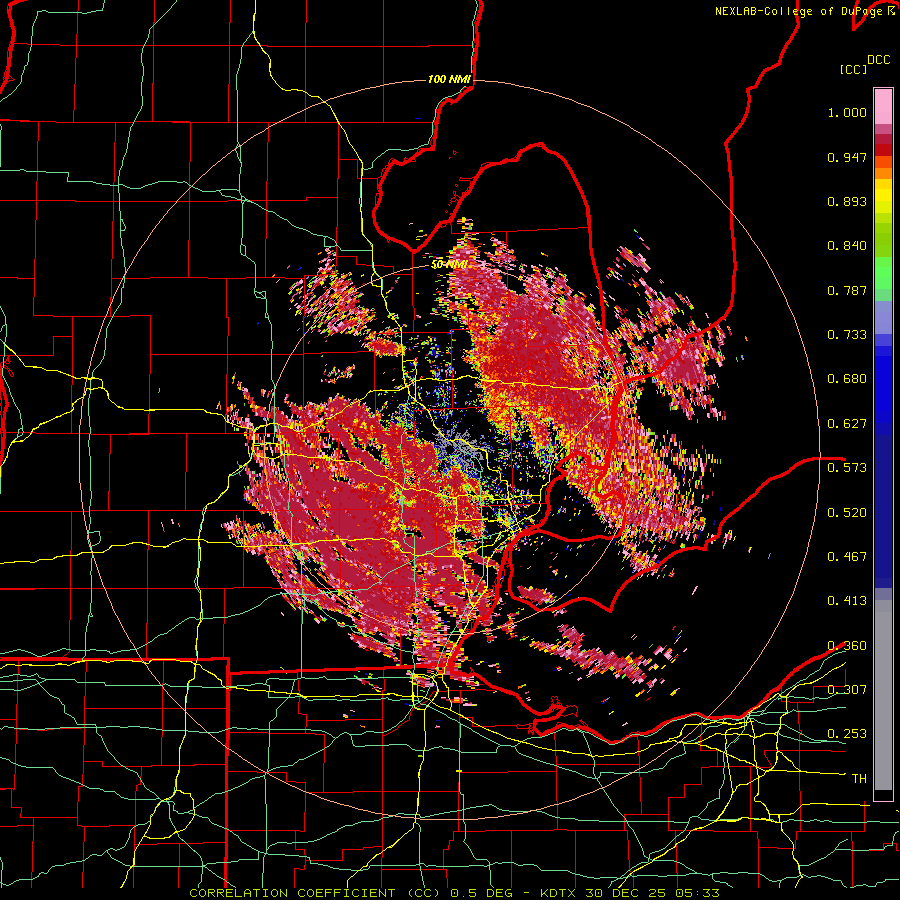Viewport: 900px width, 900px height.
Task: Click the 0.307 scale value
Action: [x=847, y=690]
